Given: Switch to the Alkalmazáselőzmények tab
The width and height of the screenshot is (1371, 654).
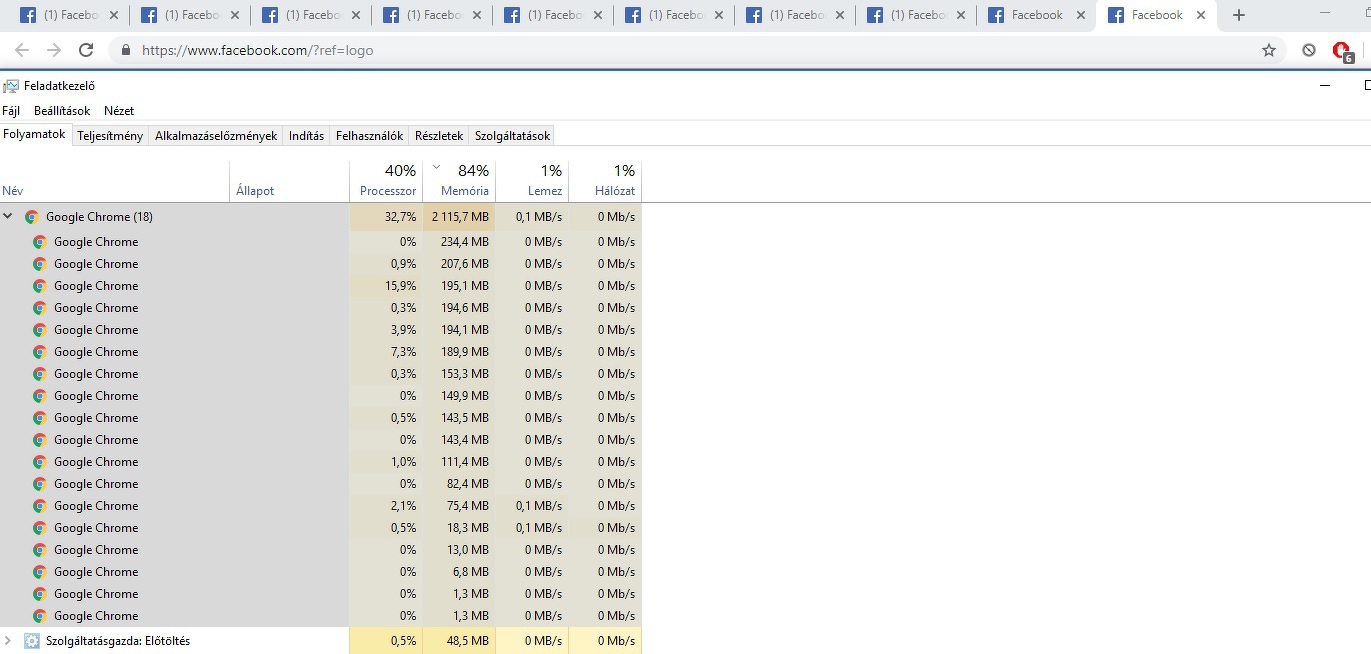Looking at the screenshot, I should click(x=216, y=136).
